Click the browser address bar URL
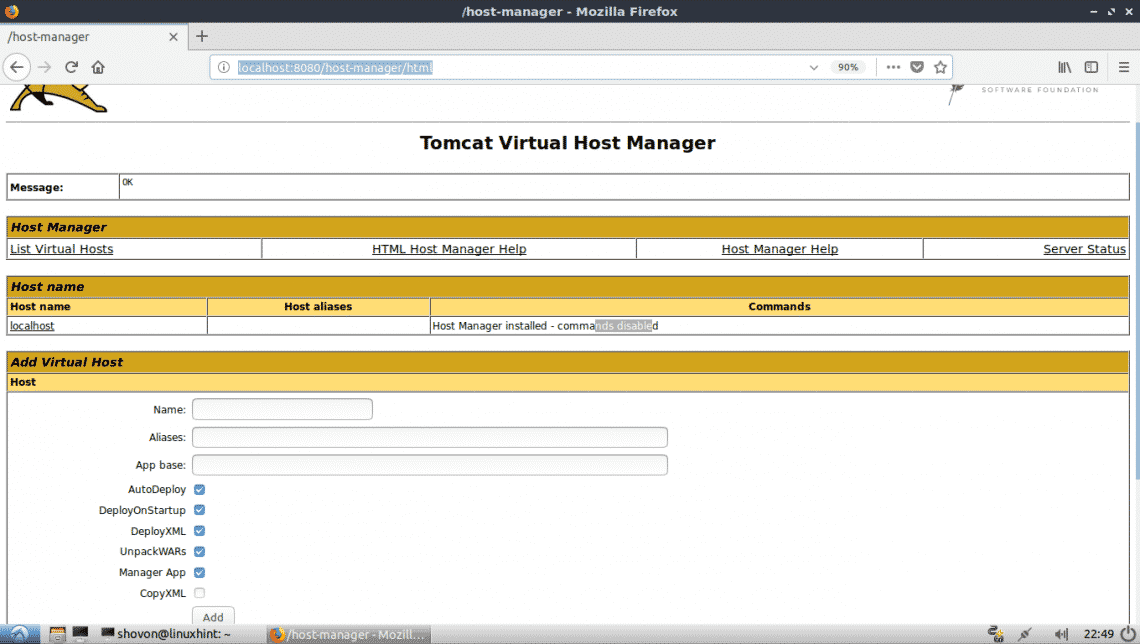The image size is (1140, 644). tap(335, 68)
